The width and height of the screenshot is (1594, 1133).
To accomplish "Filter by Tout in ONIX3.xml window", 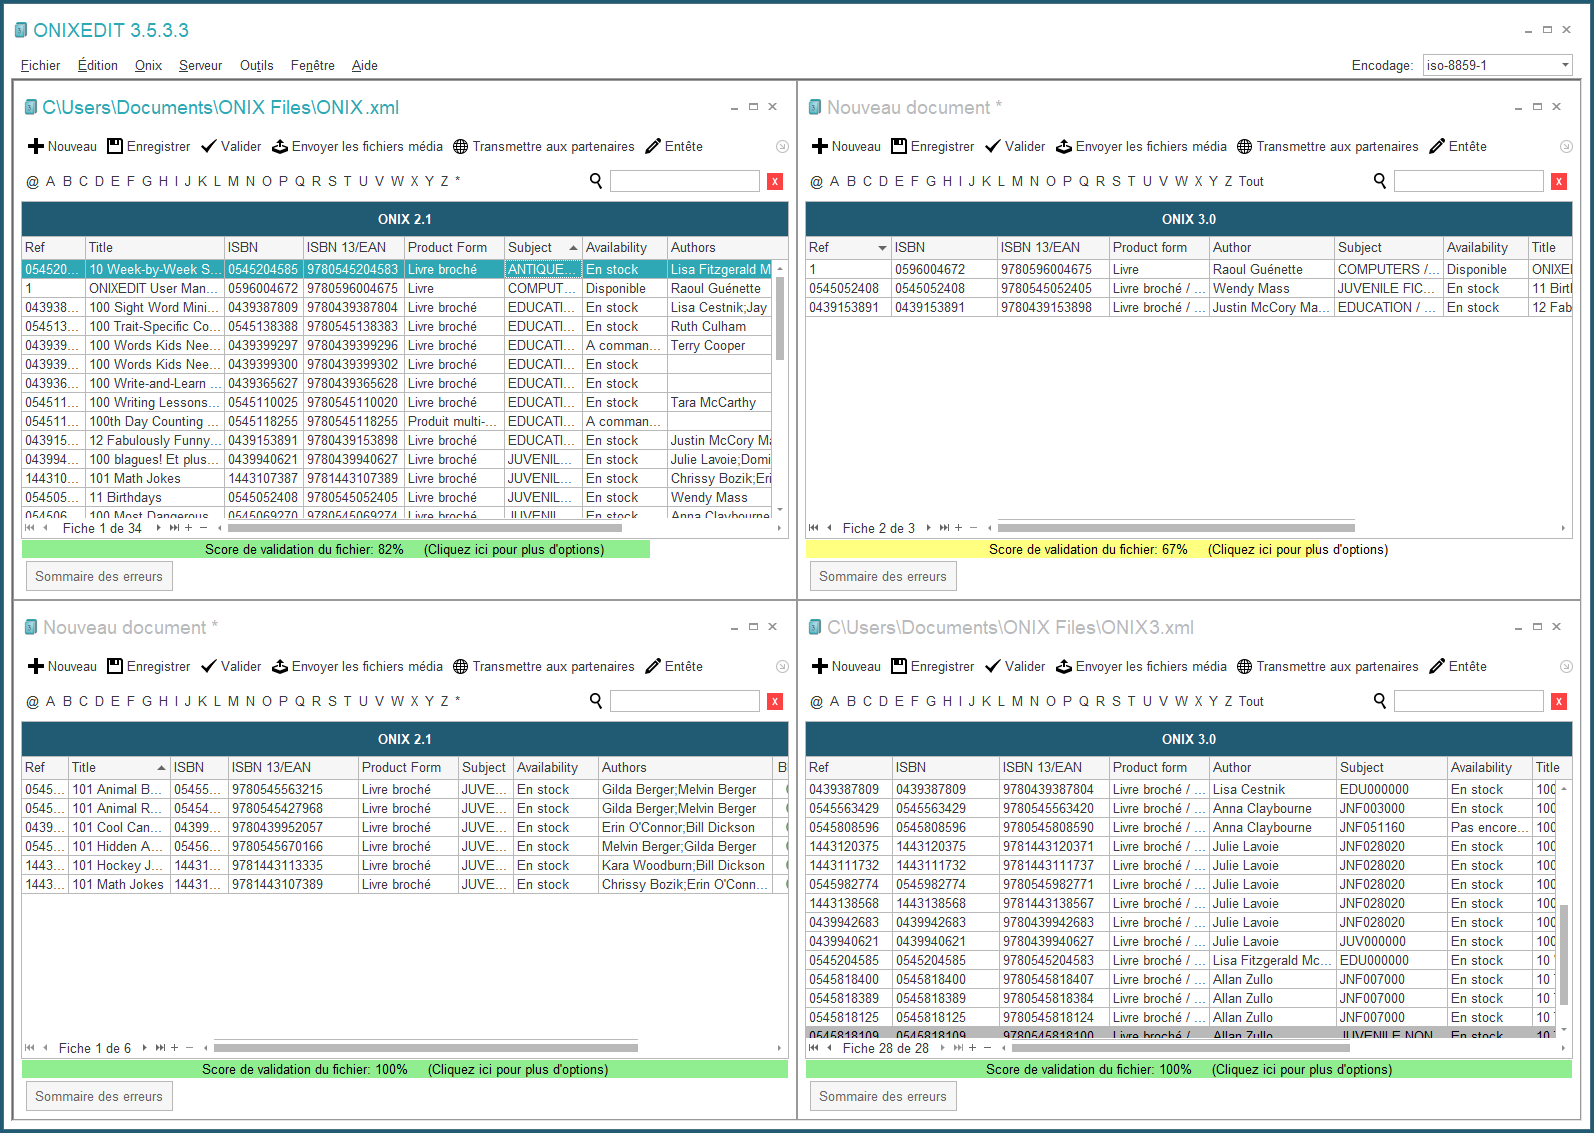I will [1251, 701].
